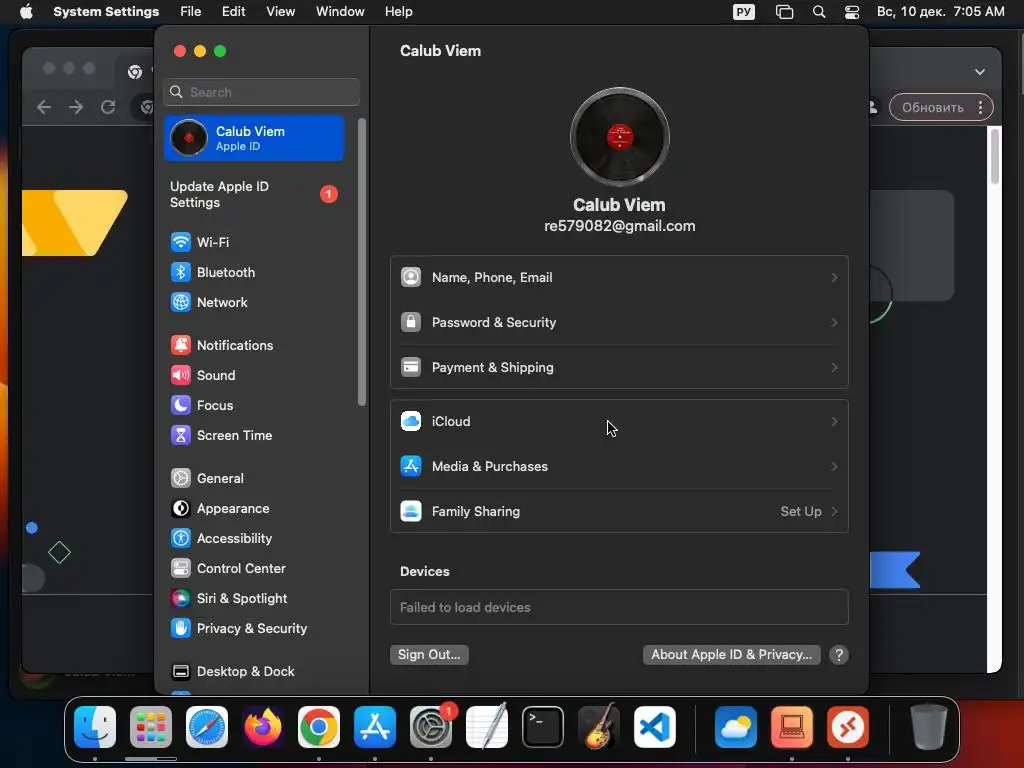The image size is (1024, 768).
Task: Launch Terminal from the Dock
Action: pos(543,727)
